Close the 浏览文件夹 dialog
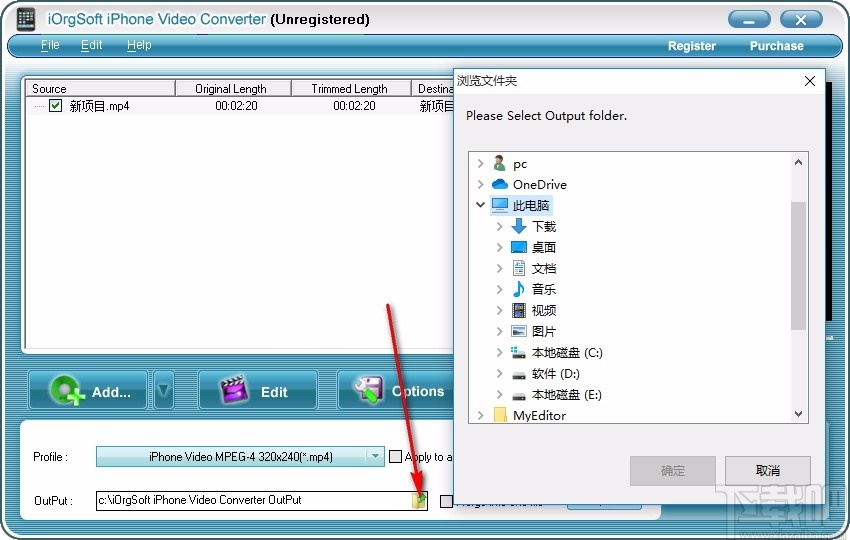 coord(809,81)
